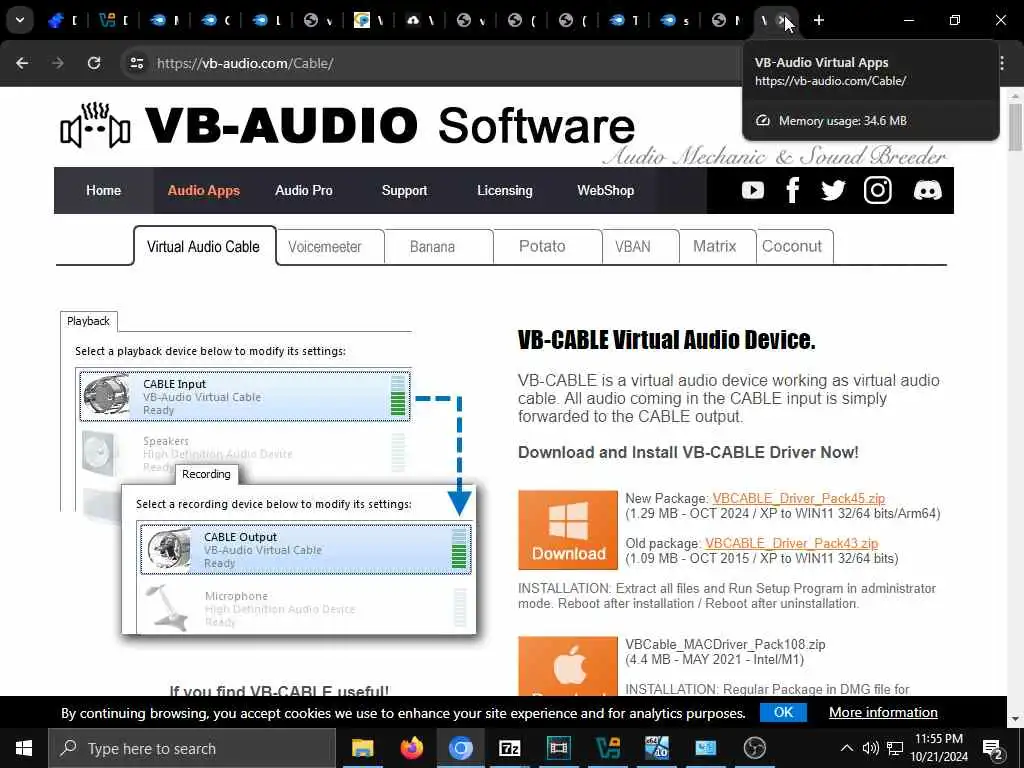Click the network tray icon
The image size is (1024, 768).
895,748
